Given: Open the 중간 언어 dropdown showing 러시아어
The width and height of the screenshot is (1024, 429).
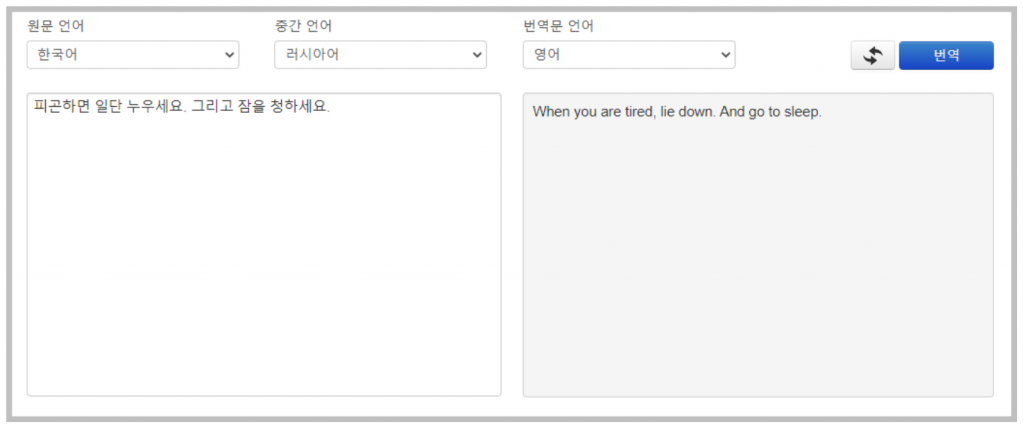Looking at the screenshot, I should pyautogui.click(x=380, y=55).
